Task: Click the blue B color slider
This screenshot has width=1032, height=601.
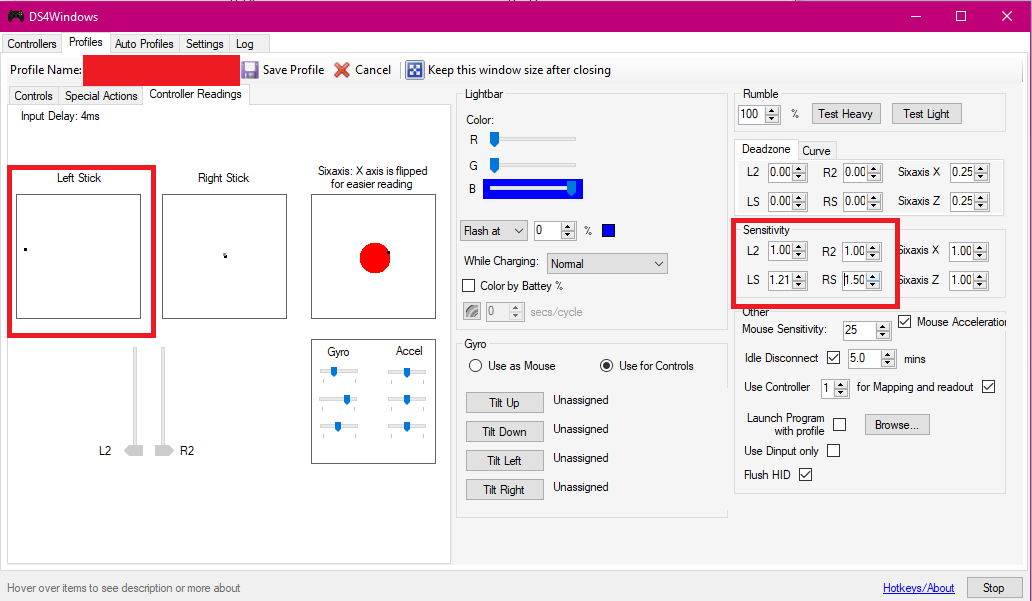Action: click(x=532, y=189)
